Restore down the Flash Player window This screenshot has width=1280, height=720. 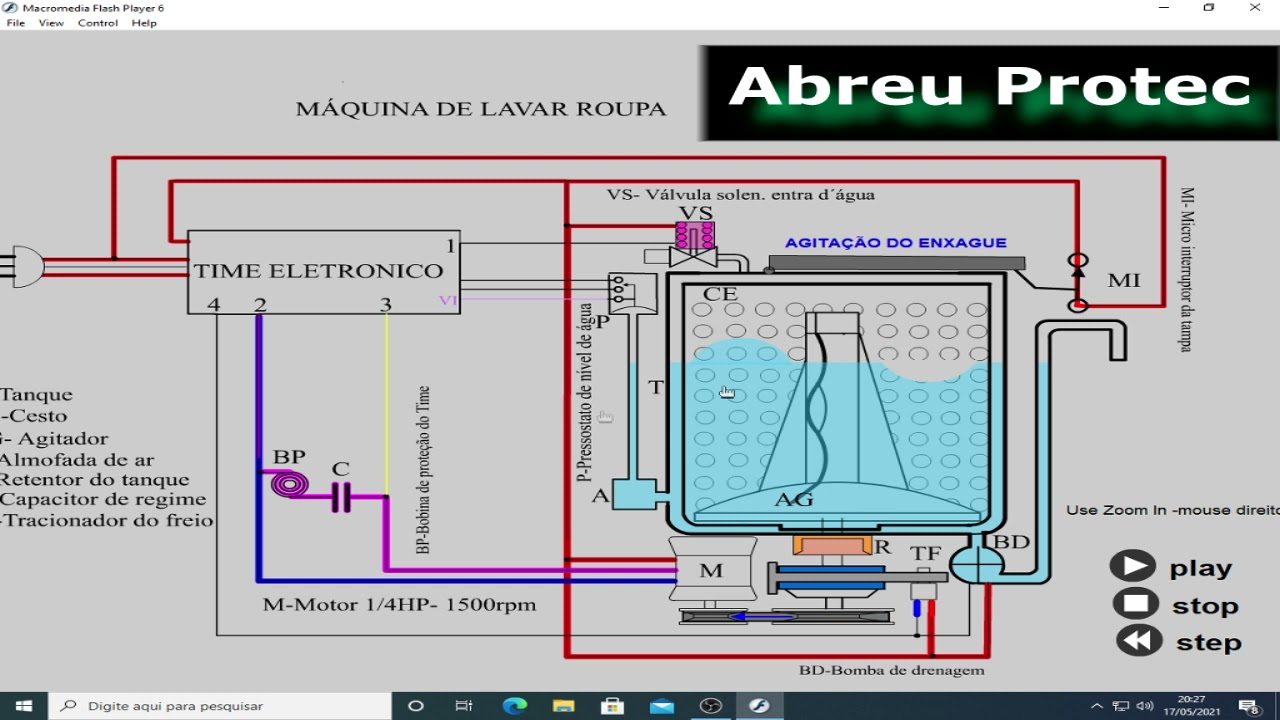[x=1209, y=8]
